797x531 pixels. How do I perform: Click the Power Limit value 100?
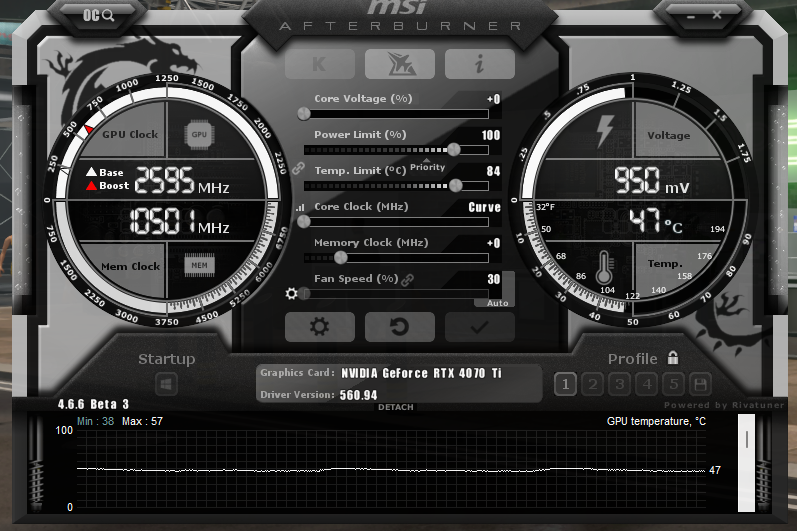tap(491, 135)
